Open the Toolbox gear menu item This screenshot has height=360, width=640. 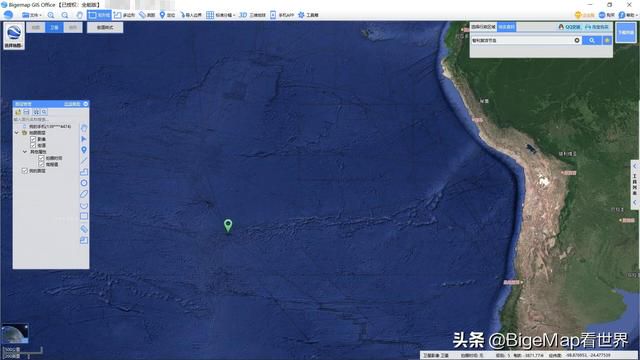[x=308, y=15]
